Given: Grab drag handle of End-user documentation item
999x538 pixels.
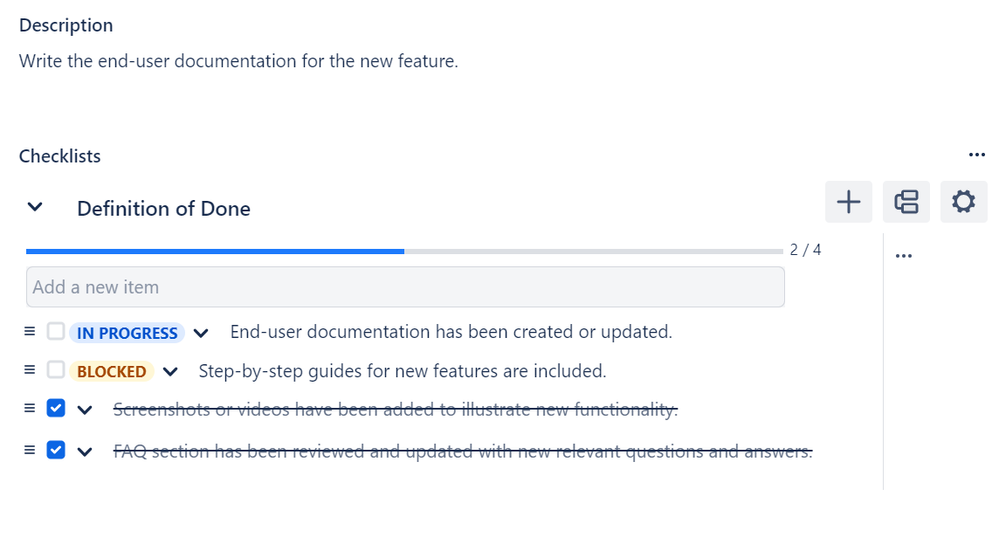Looking at the screenshot, I should click(30, 331).
